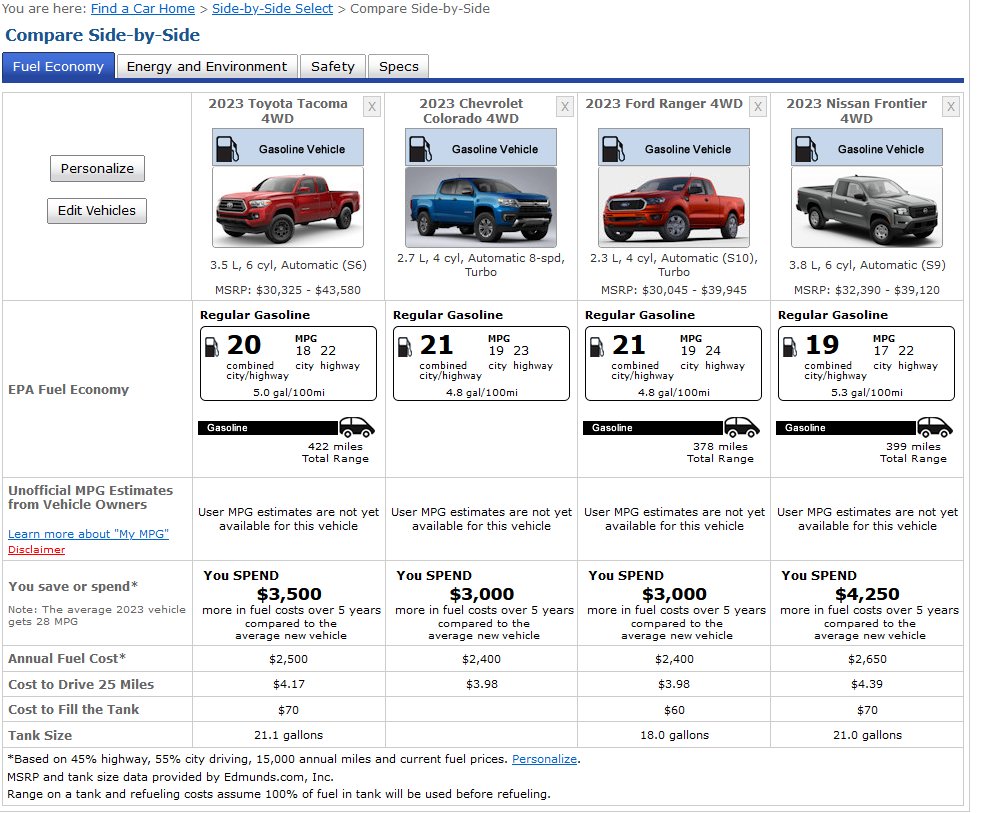Click the "$2,500" annual fuel cost value

point(288,659)
